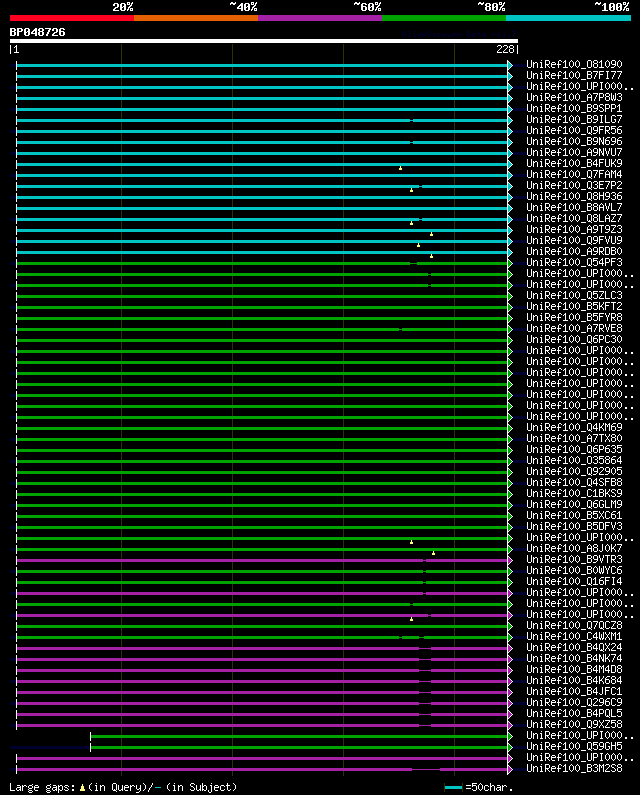The image size is (640, 795).
Task: Open hit UniRef100_B9SPP1
Action: [574, 109]
